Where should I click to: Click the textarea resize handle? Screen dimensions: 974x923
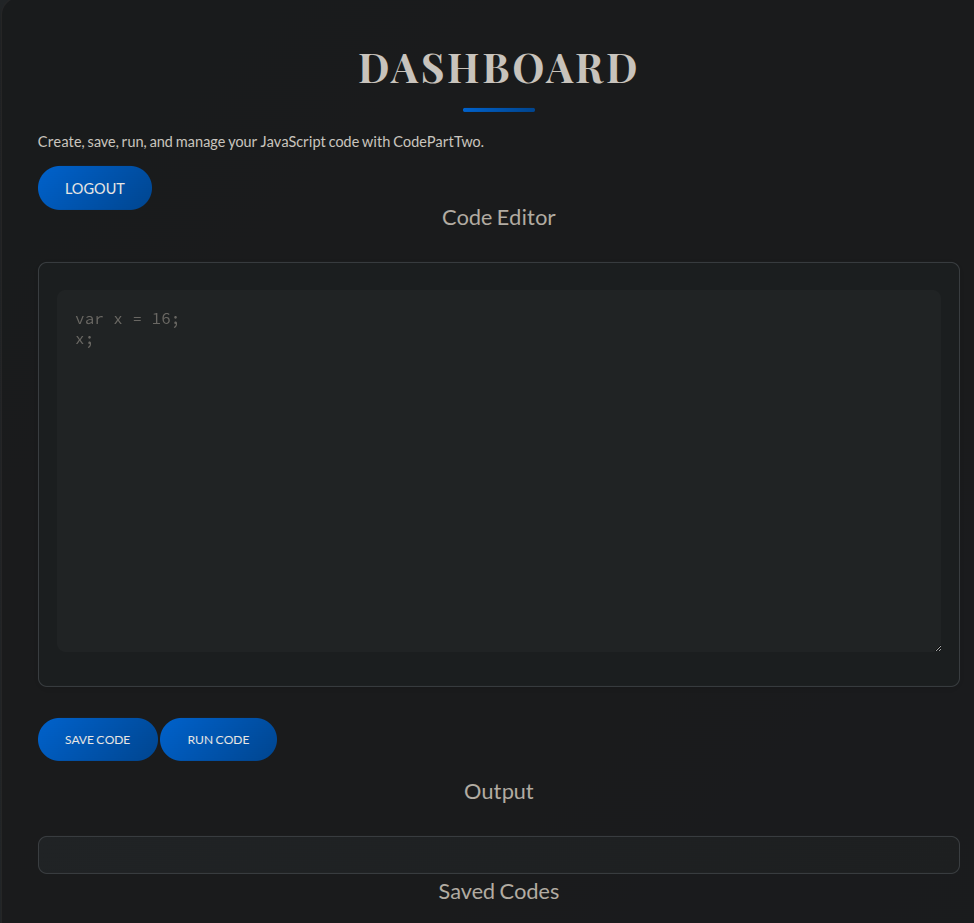point(938,646)
